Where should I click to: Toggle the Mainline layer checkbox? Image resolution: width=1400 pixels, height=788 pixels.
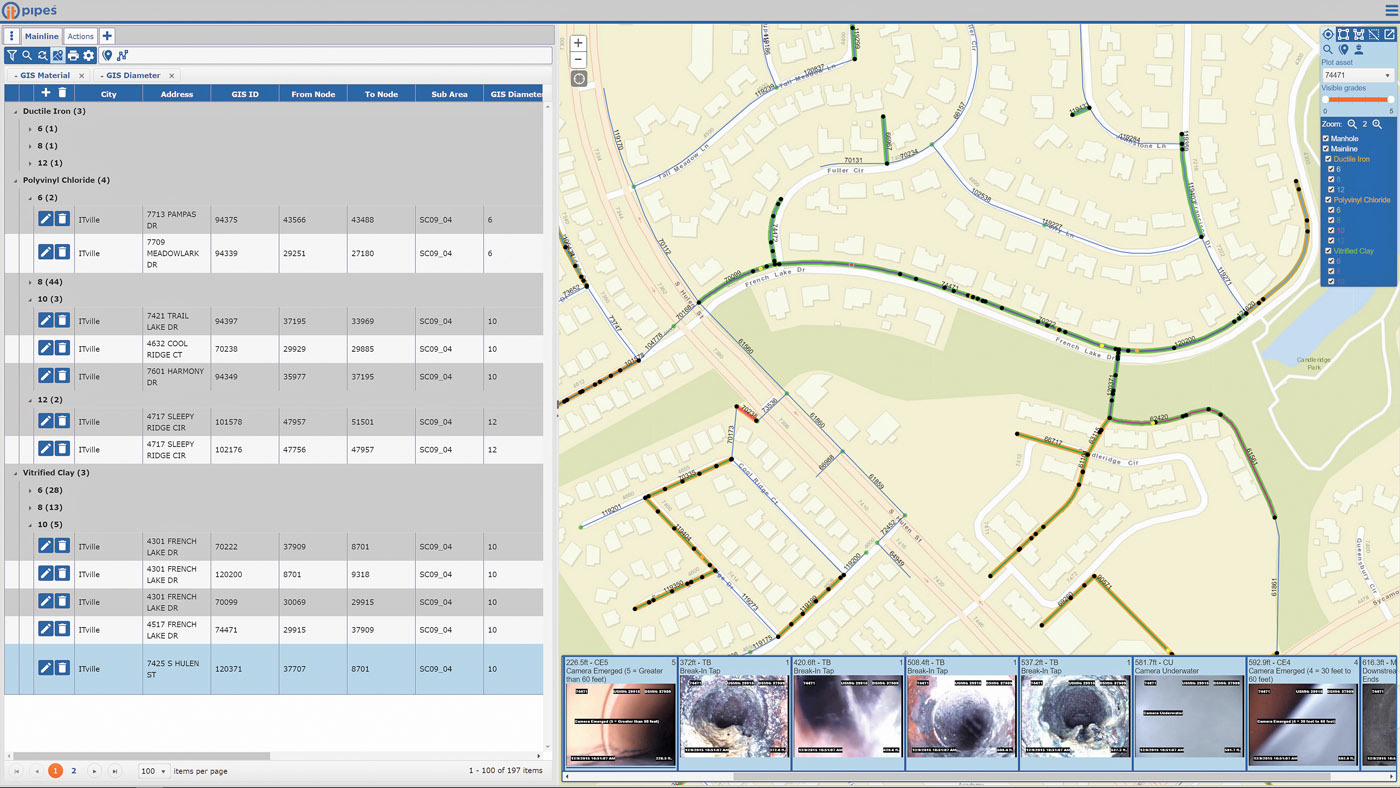point(1326,149)
